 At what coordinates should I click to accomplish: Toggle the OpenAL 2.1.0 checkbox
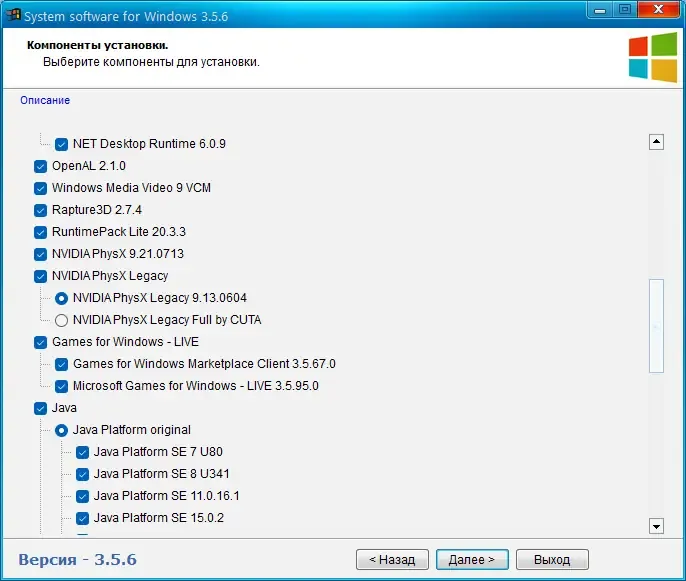tap(40, 166)
